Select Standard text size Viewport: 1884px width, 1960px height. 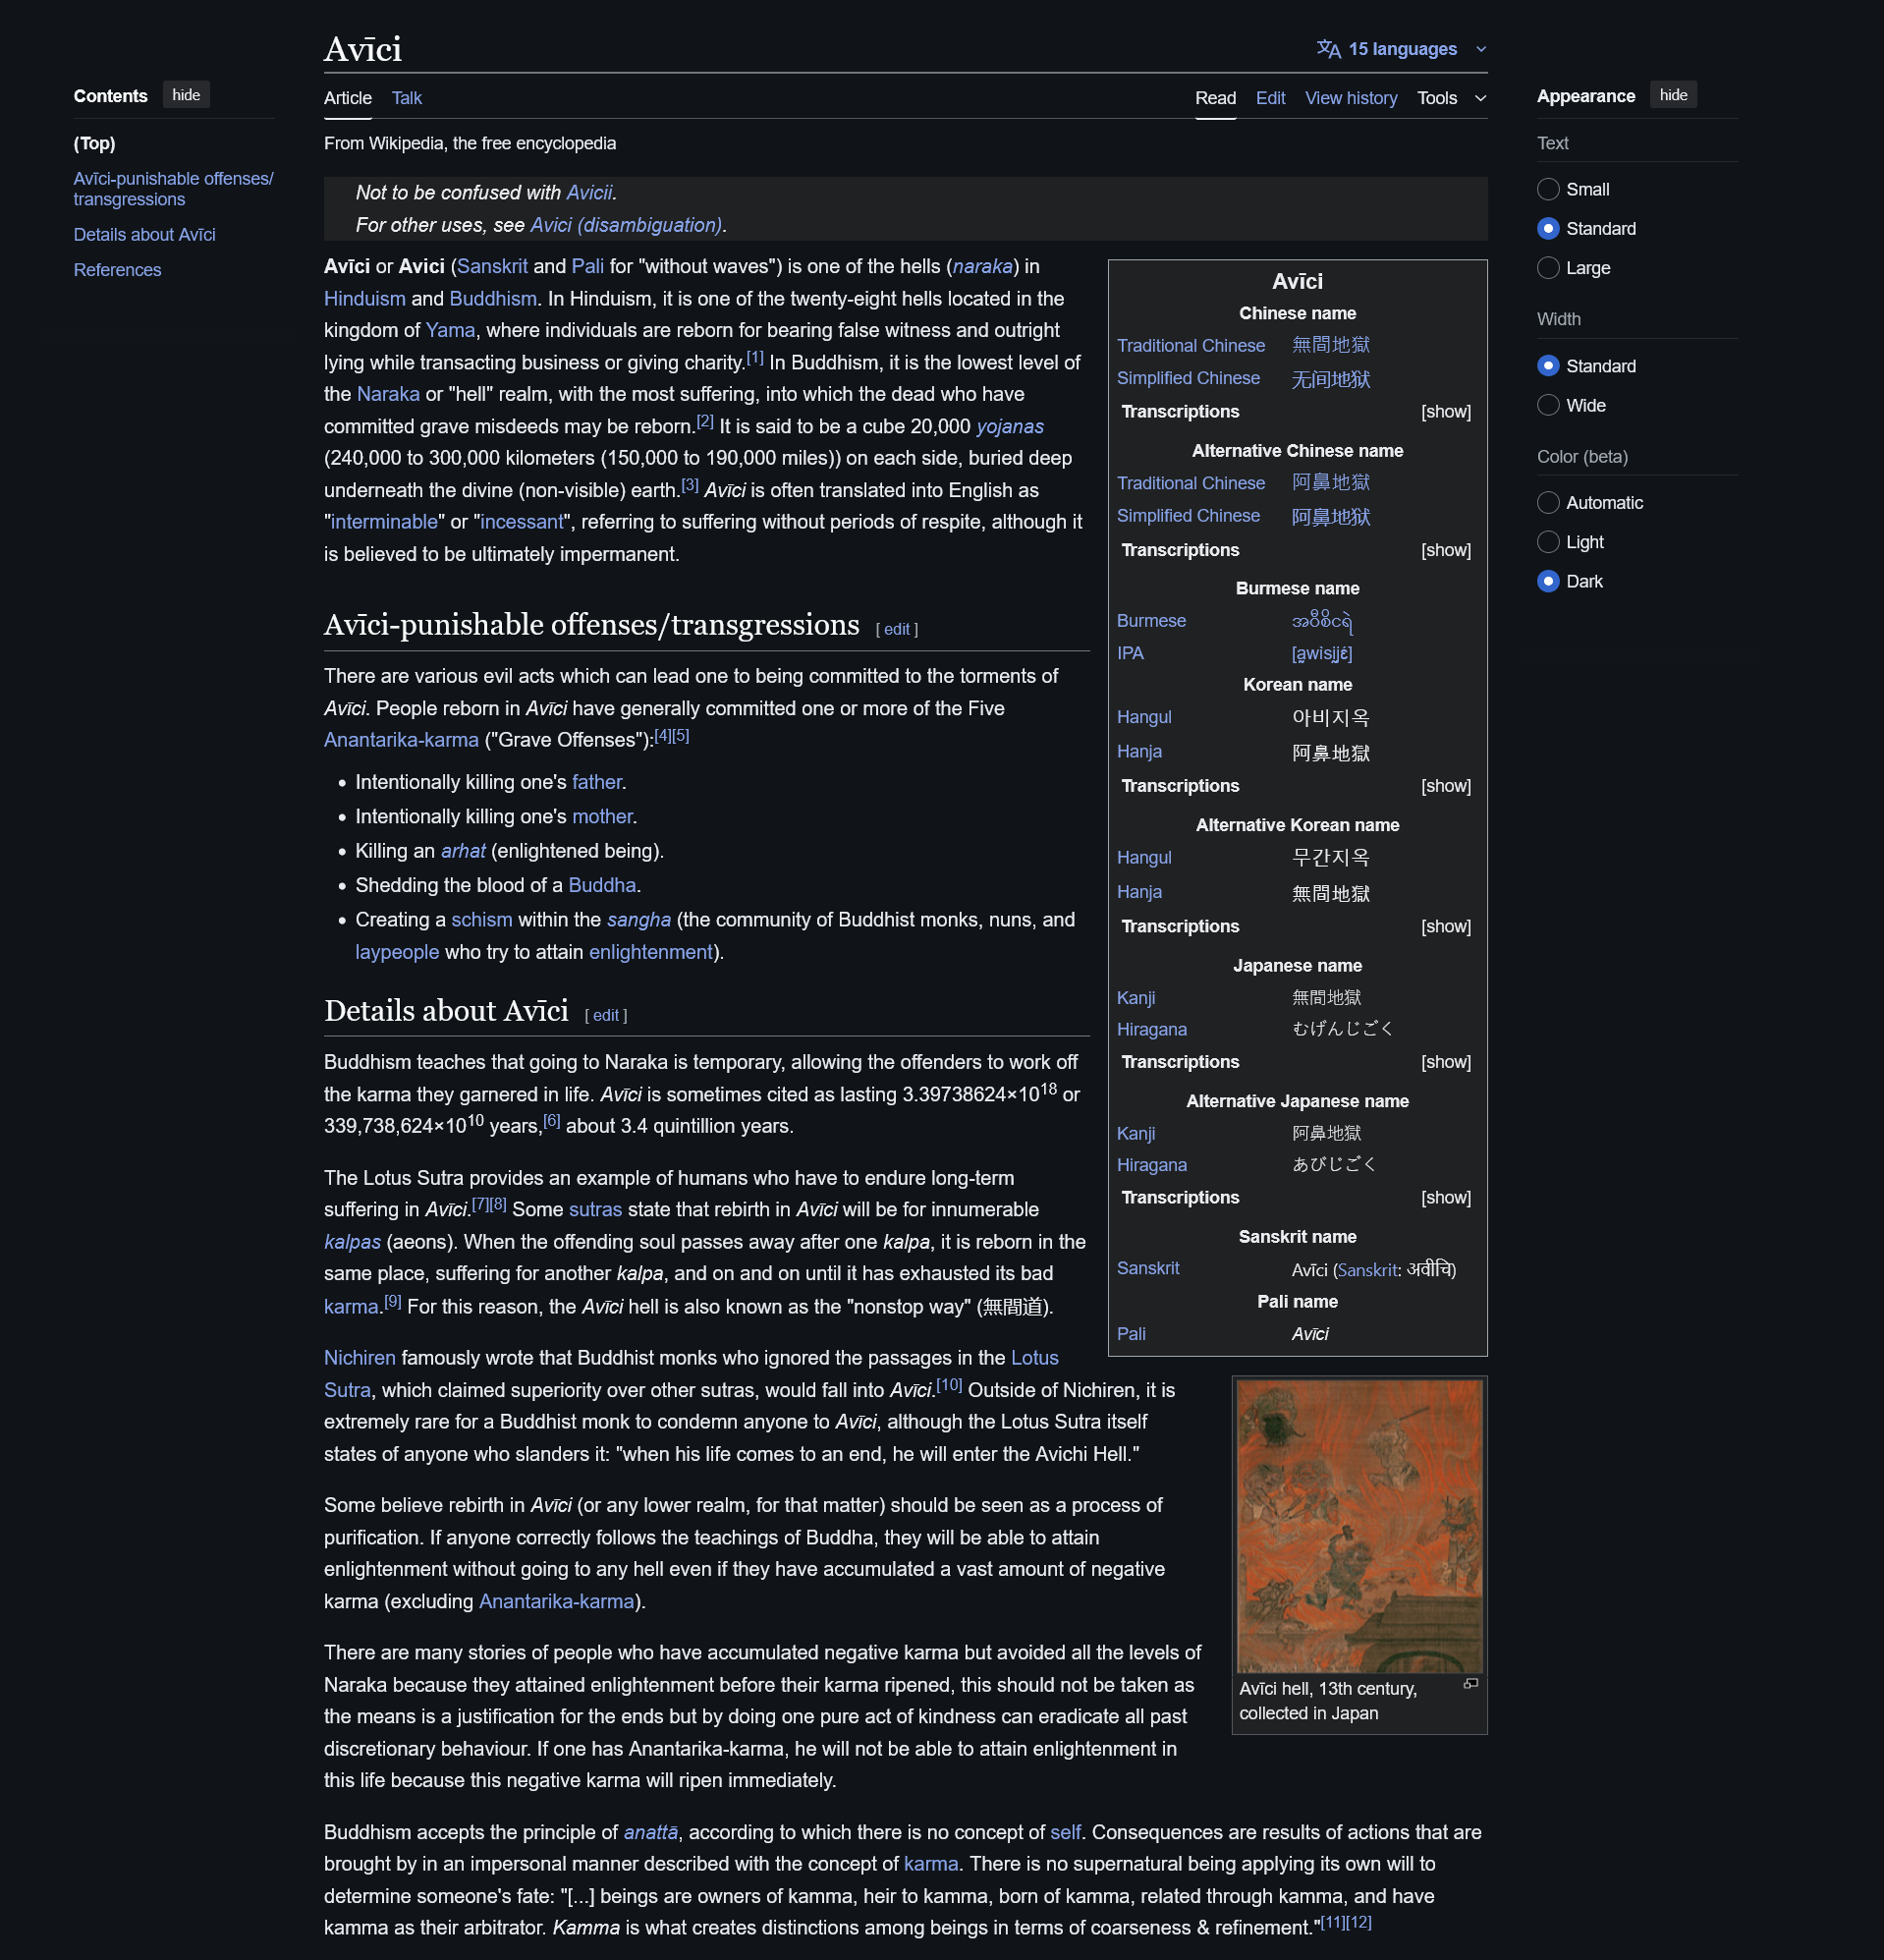click(1548, 228)
